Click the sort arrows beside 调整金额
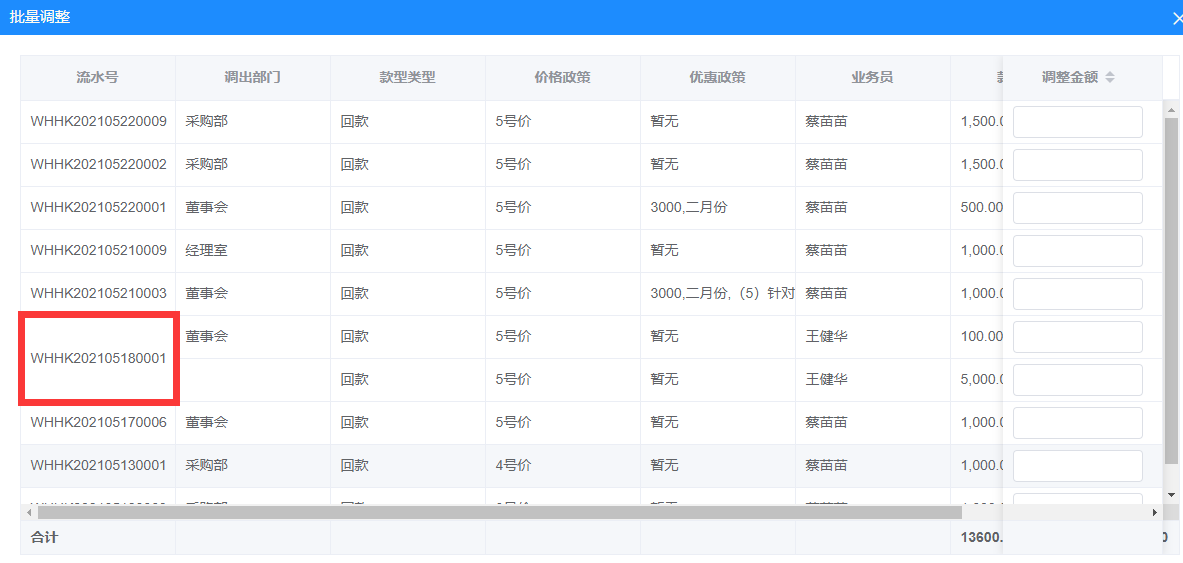Screen dimensions: 1183x563 tap(1110, 77)
